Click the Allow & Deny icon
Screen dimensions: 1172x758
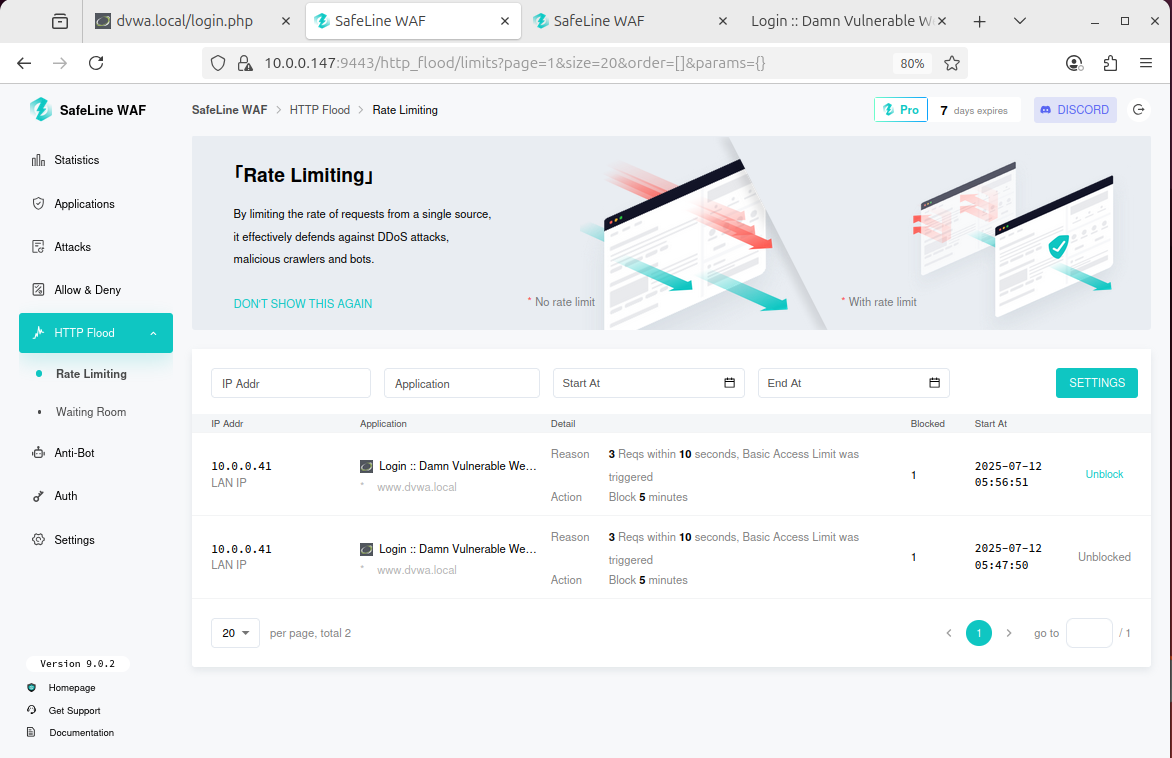pos(38,289)
